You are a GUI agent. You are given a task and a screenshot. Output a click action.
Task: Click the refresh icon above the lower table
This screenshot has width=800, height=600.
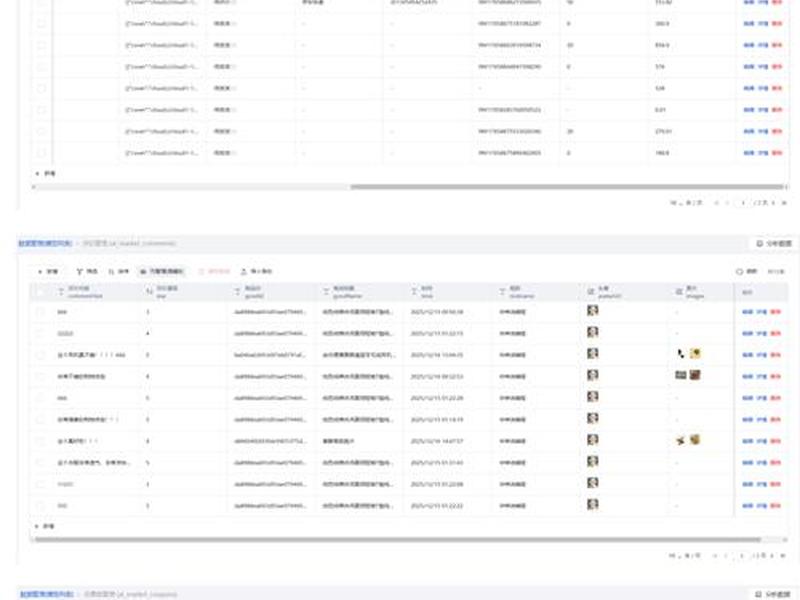[739, 271]
